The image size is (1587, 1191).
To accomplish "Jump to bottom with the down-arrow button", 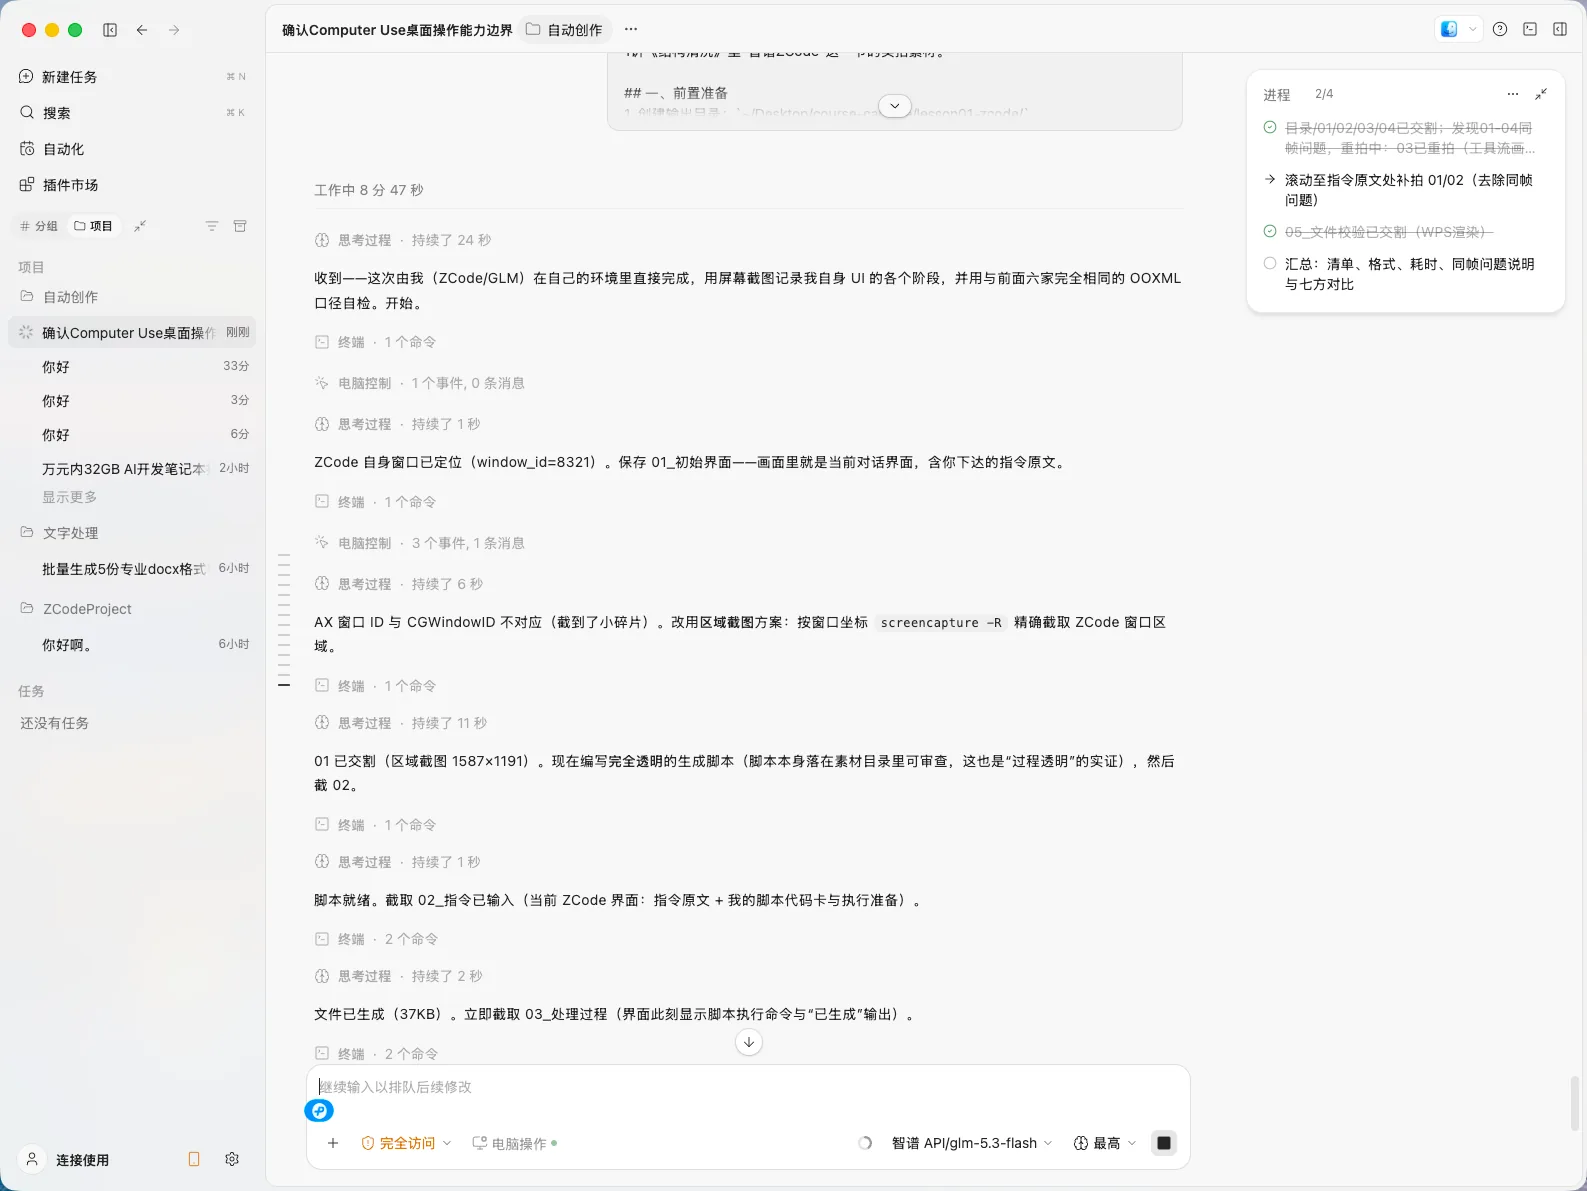I will [749, 1042].
